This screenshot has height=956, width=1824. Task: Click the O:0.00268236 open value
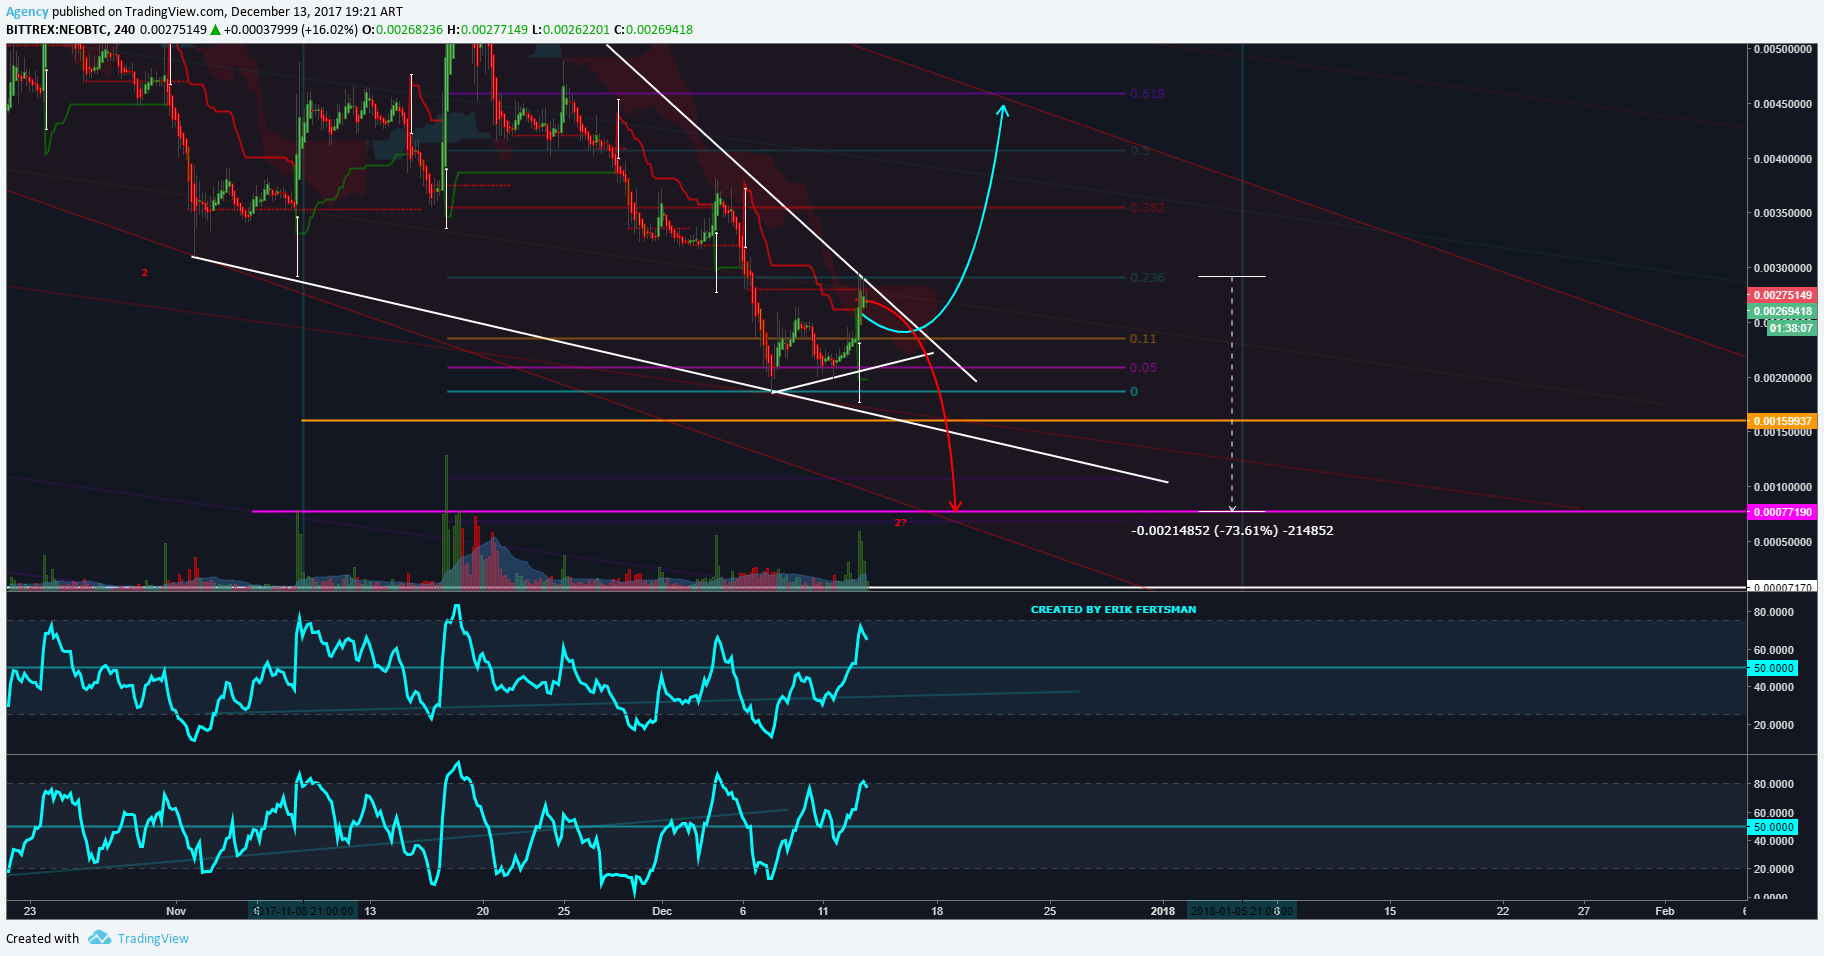tap(402, 29)
